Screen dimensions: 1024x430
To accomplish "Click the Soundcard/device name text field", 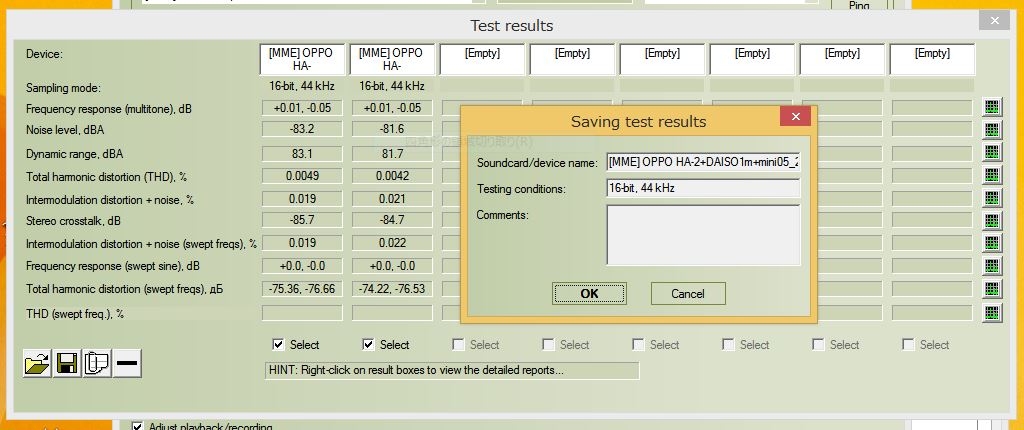I will tap(703, 162).
